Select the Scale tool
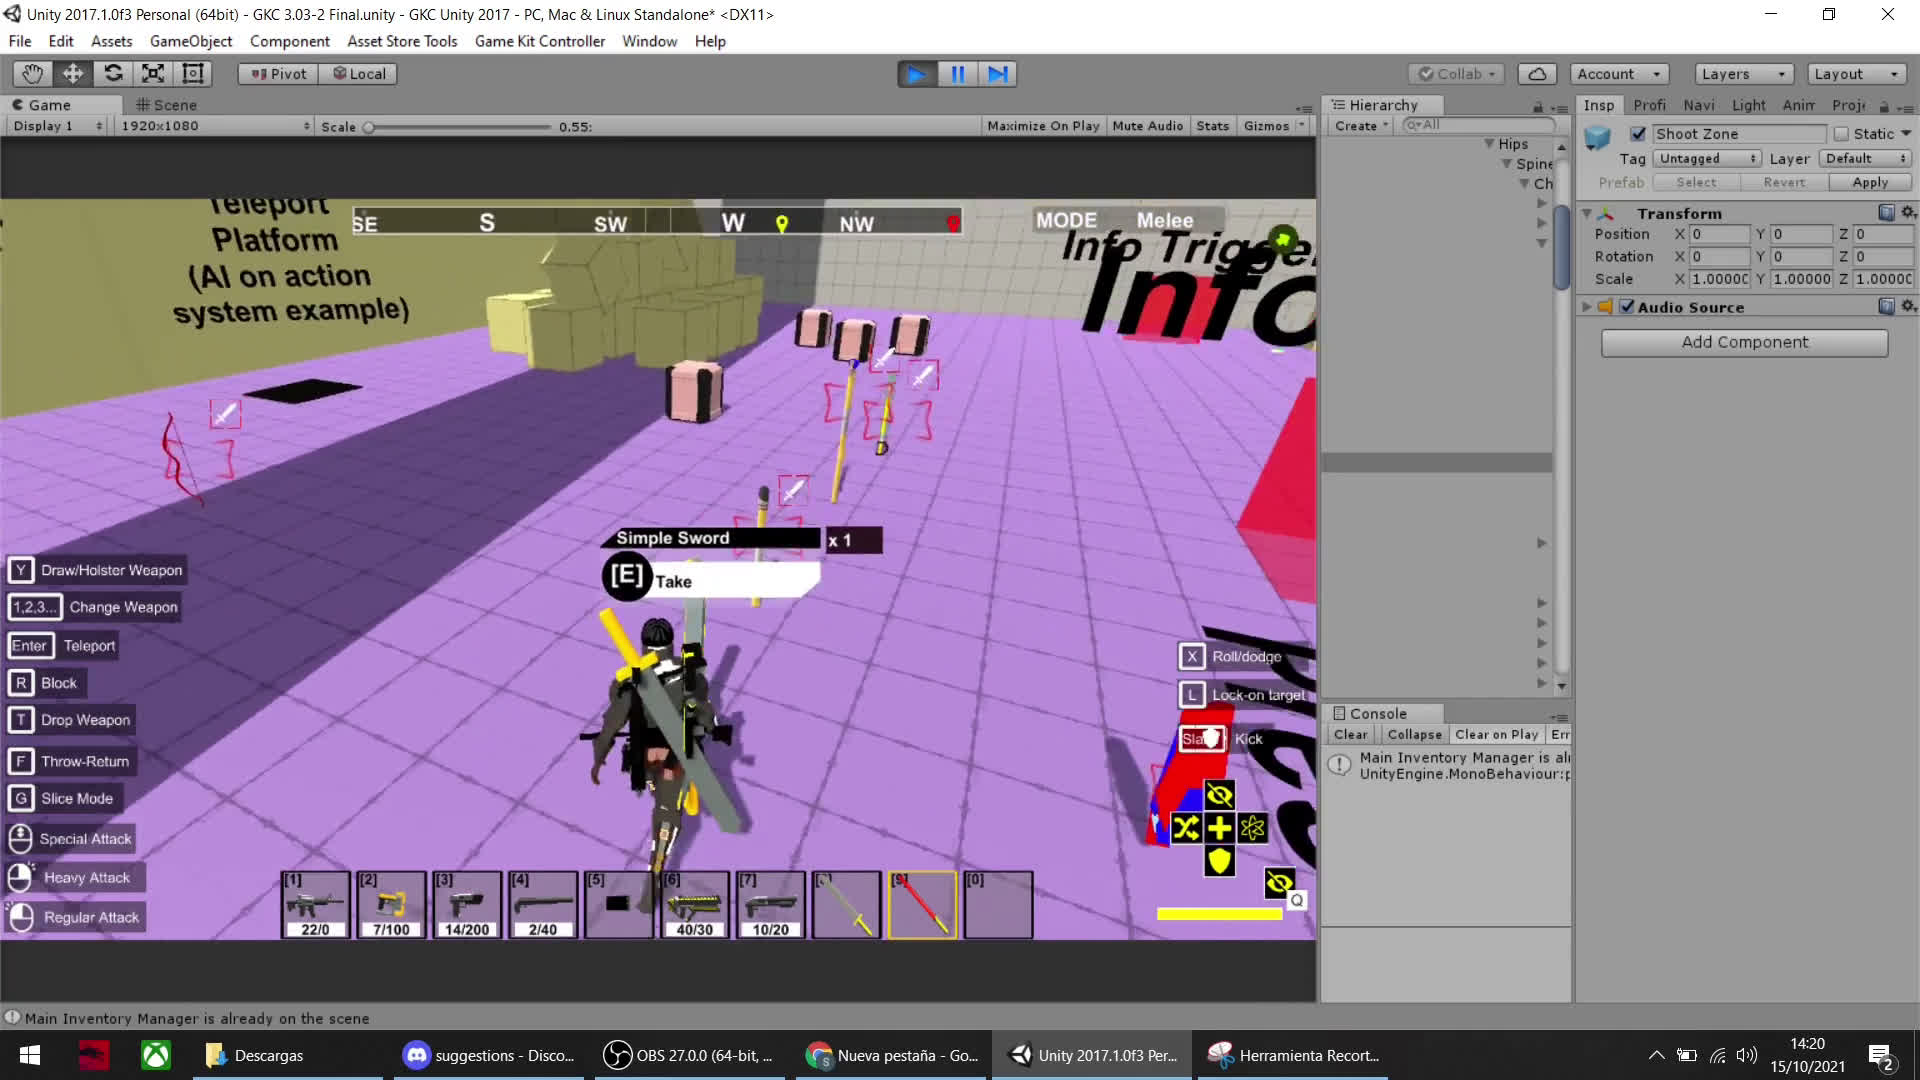Screen dimensions: 1920x1080 click(153, 74)
